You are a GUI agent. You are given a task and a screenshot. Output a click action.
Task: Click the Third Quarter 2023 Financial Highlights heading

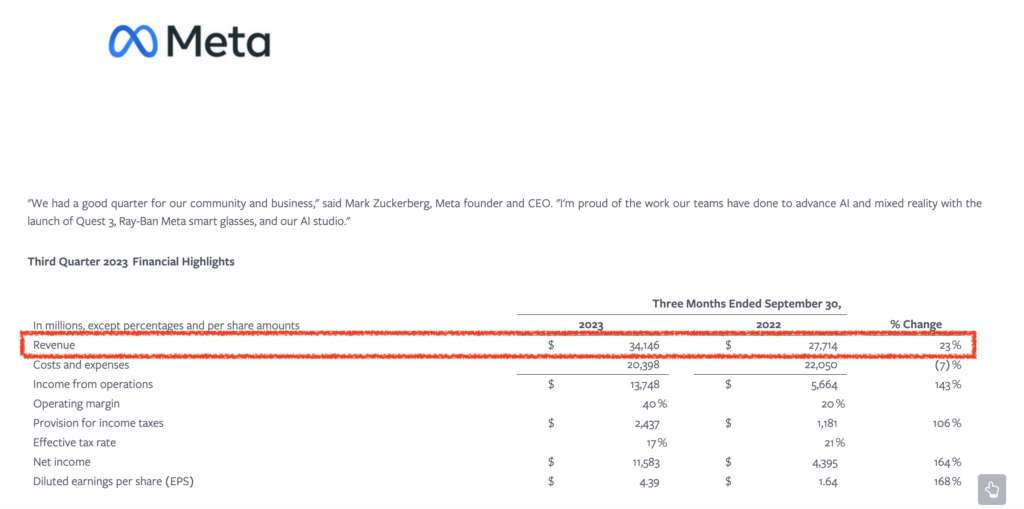(x=131, y=262)
